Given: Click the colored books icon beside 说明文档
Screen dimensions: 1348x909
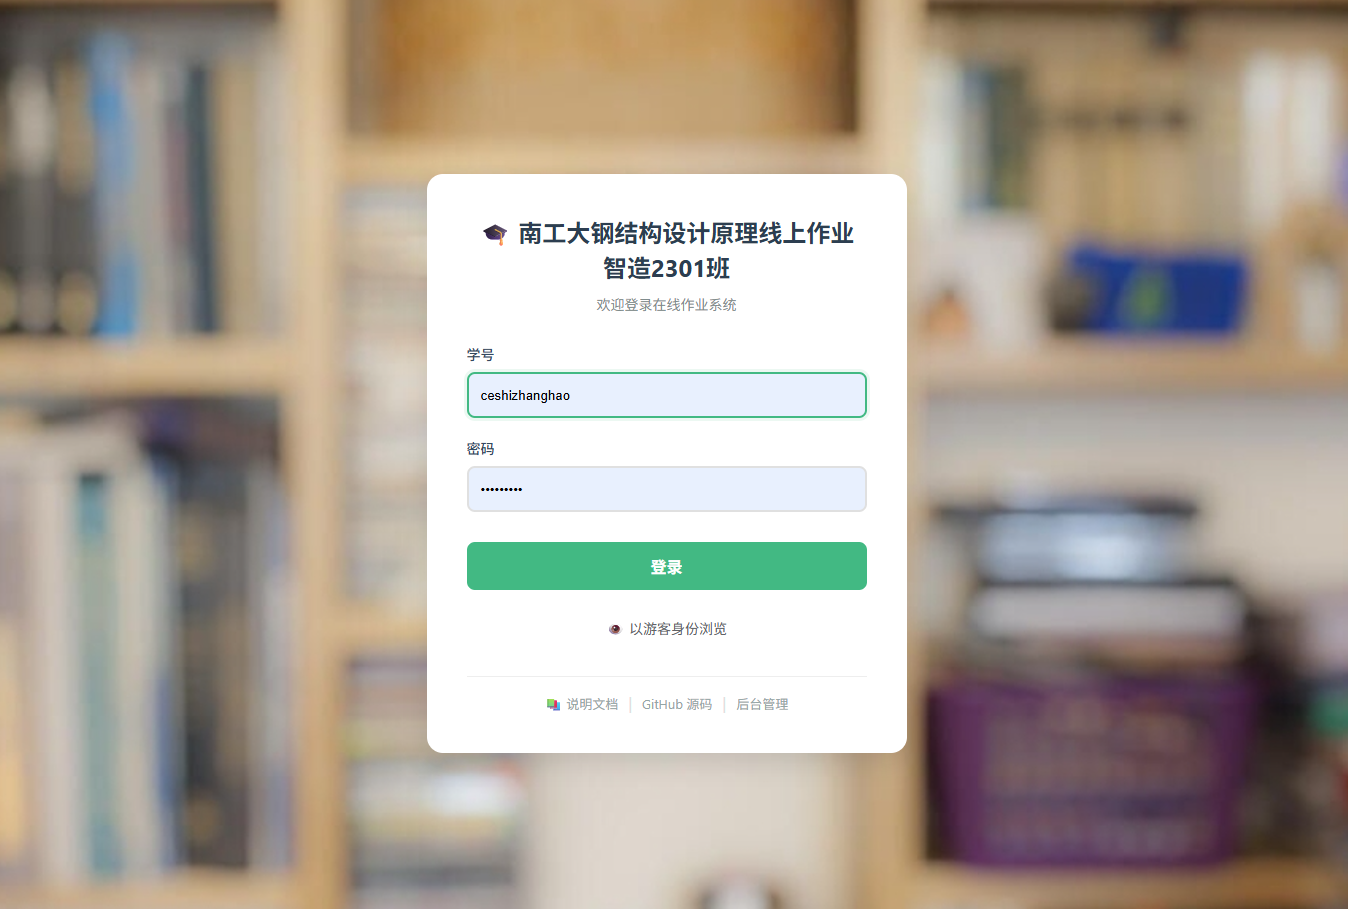Looking at the screenshot, I should 553,705.
